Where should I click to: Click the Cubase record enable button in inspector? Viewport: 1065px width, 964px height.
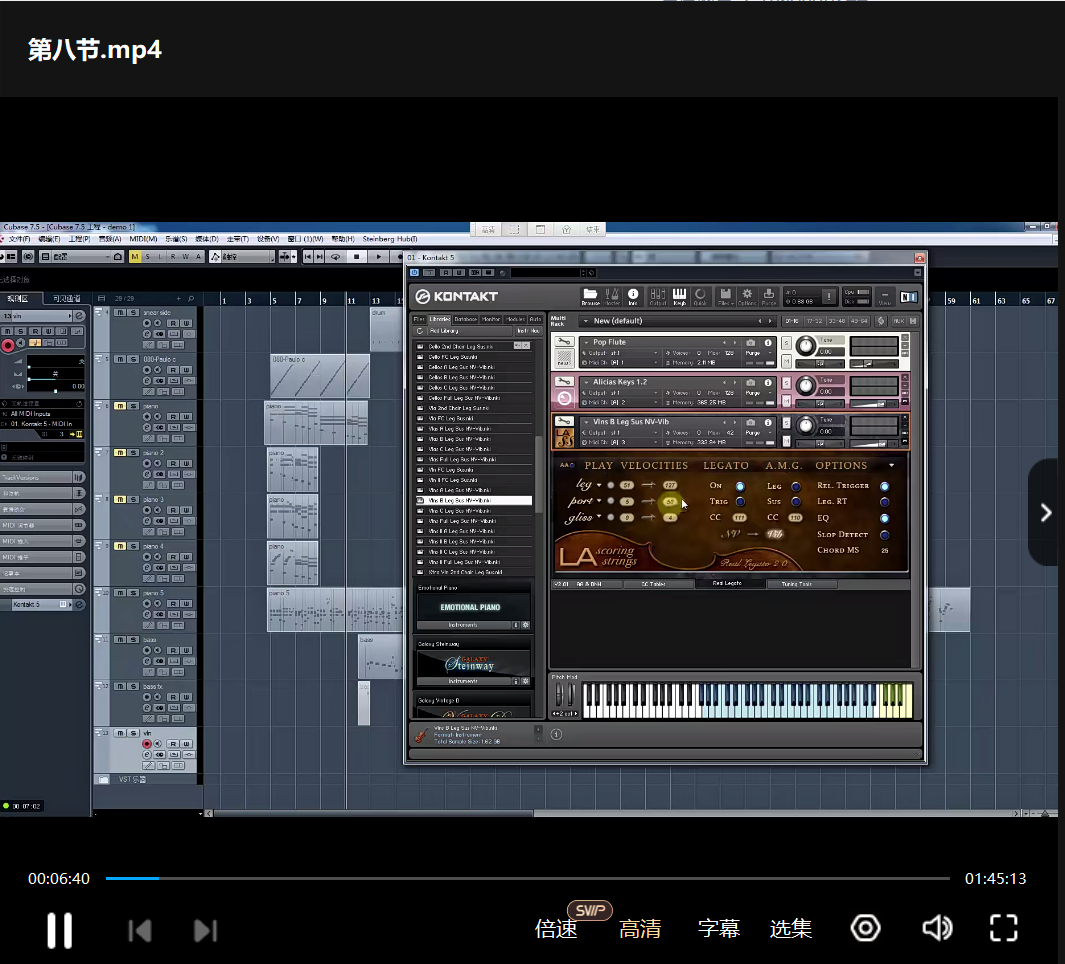8,345
